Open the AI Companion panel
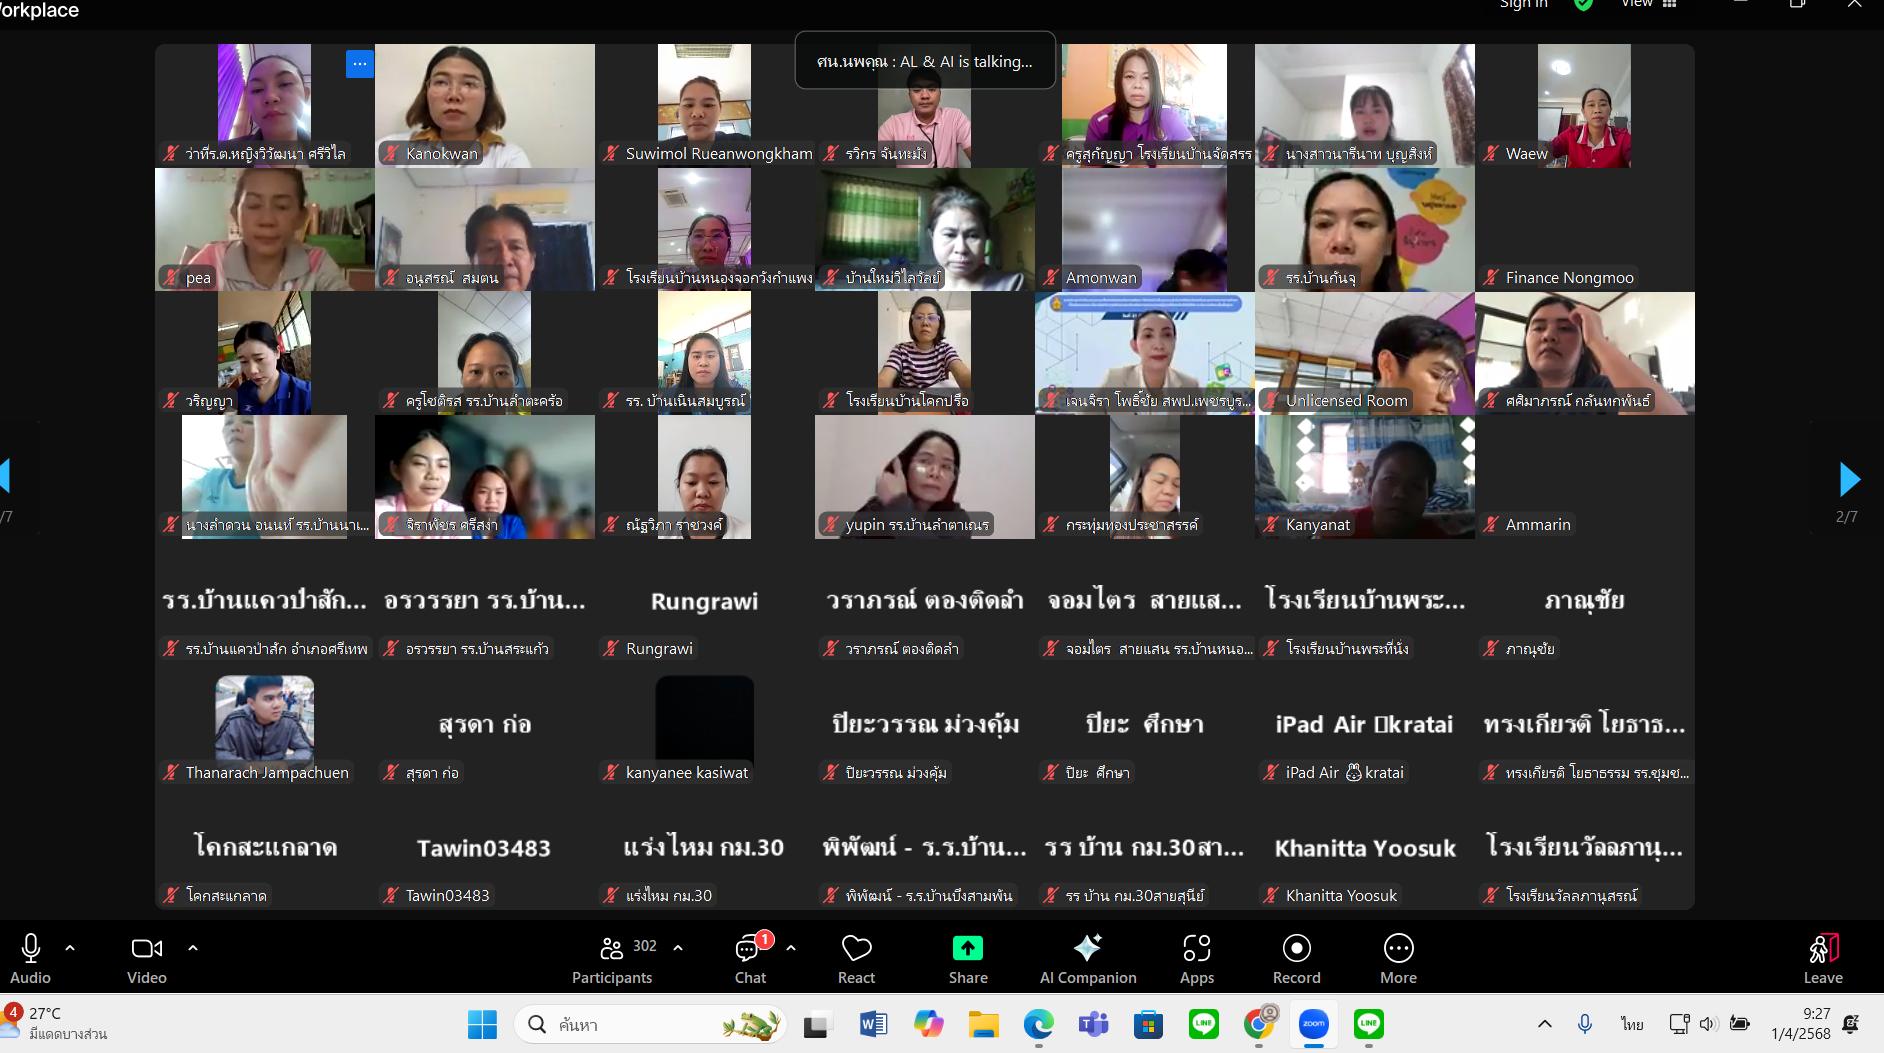Image resolution: width=1884 pixels, height=1053 pixels. coord(1087,958)
